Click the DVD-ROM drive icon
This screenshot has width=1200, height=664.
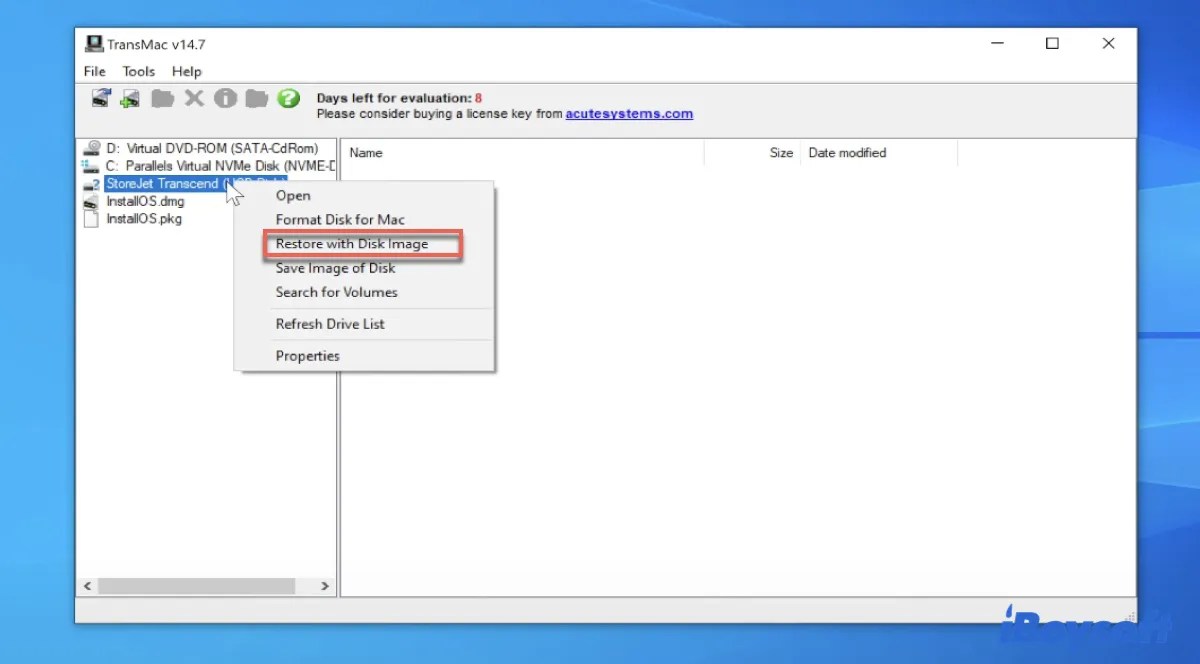pos(92,148)
